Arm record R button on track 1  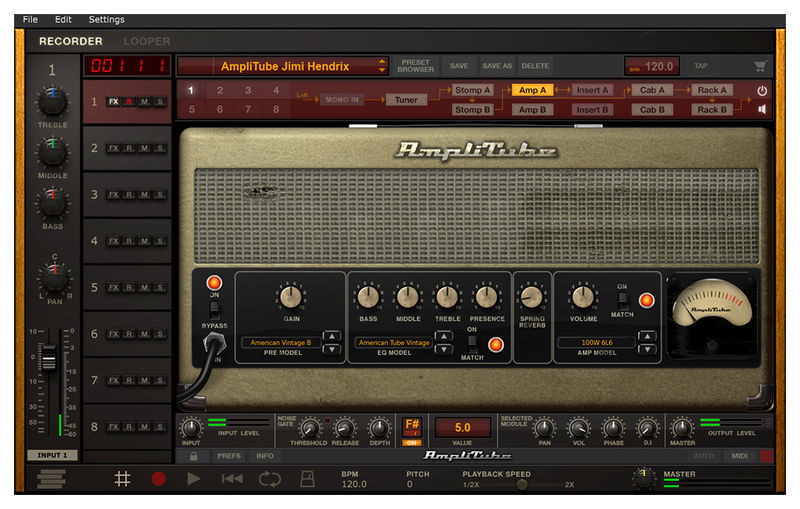pyautogui.click(x=129, y=101)
